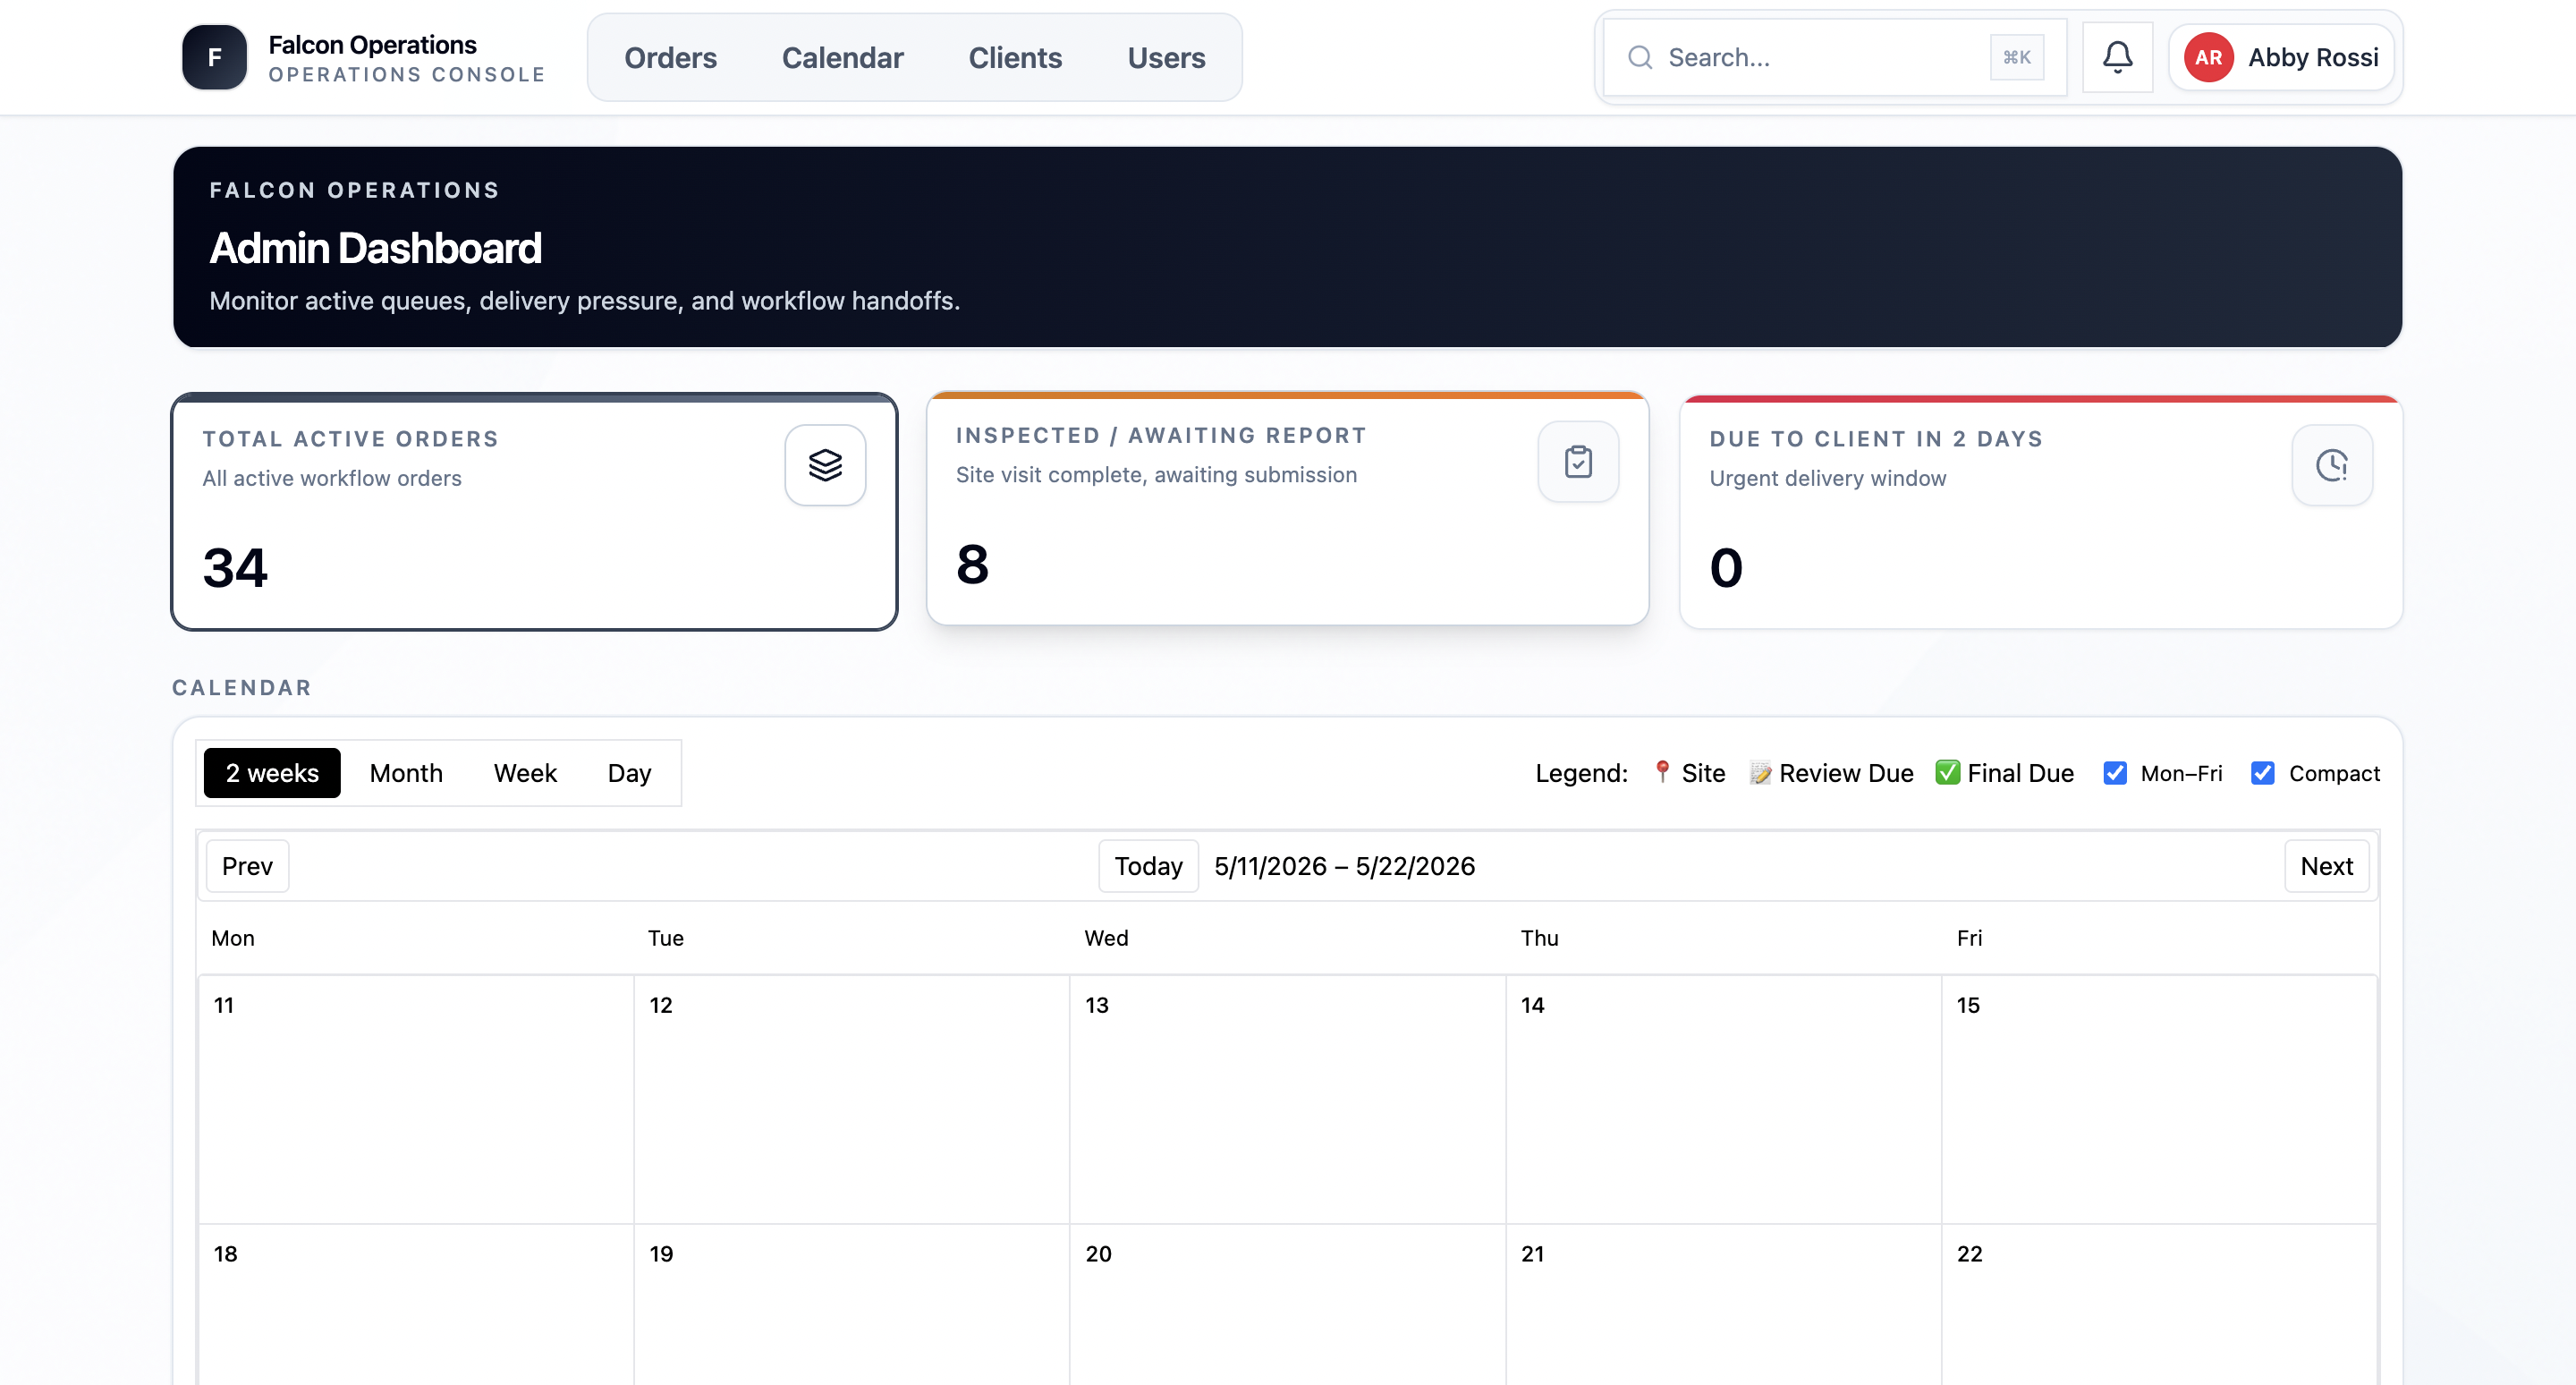The image size is (2576, 1385).
Task: Click the Review Due memo legend icon
Action: tap(1760, 772)
